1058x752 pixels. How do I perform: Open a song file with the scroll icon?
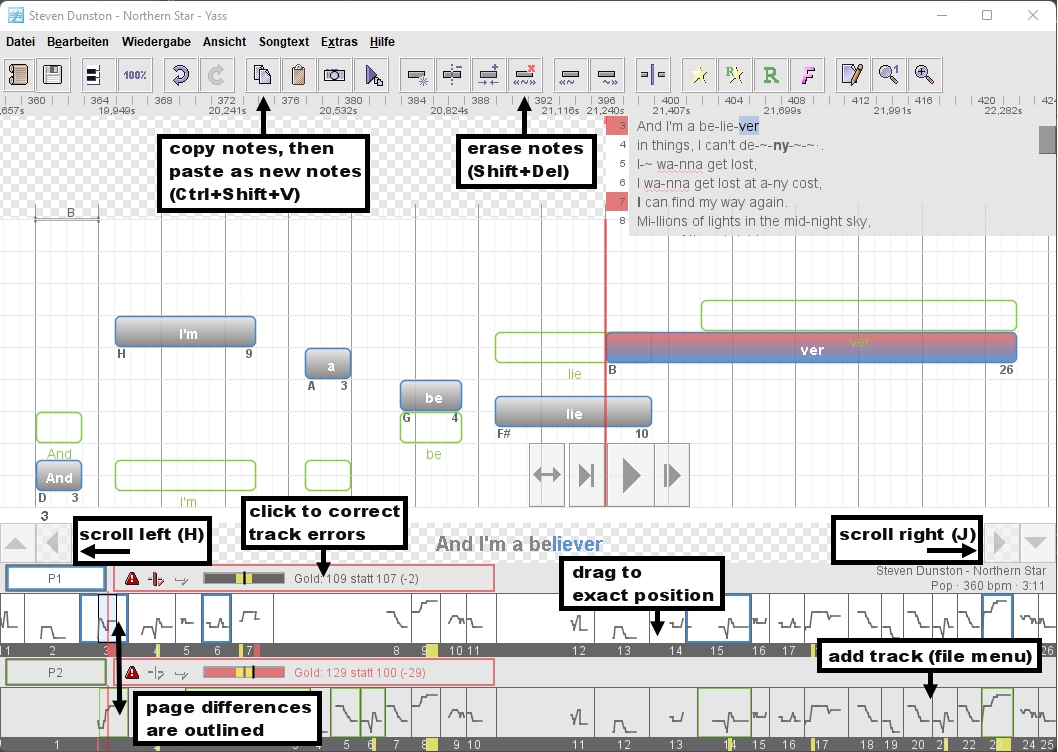coord(18,75)
